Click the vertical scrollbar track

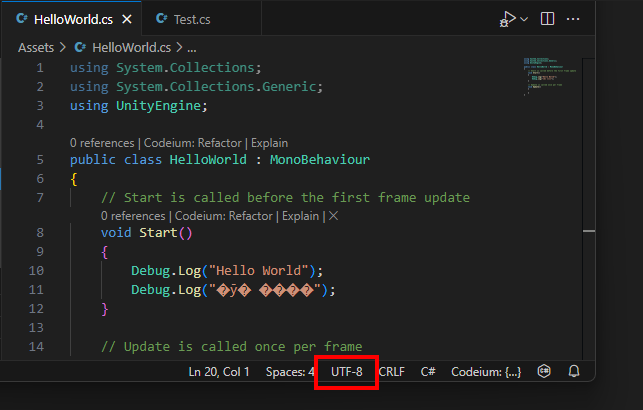(589, 209)
